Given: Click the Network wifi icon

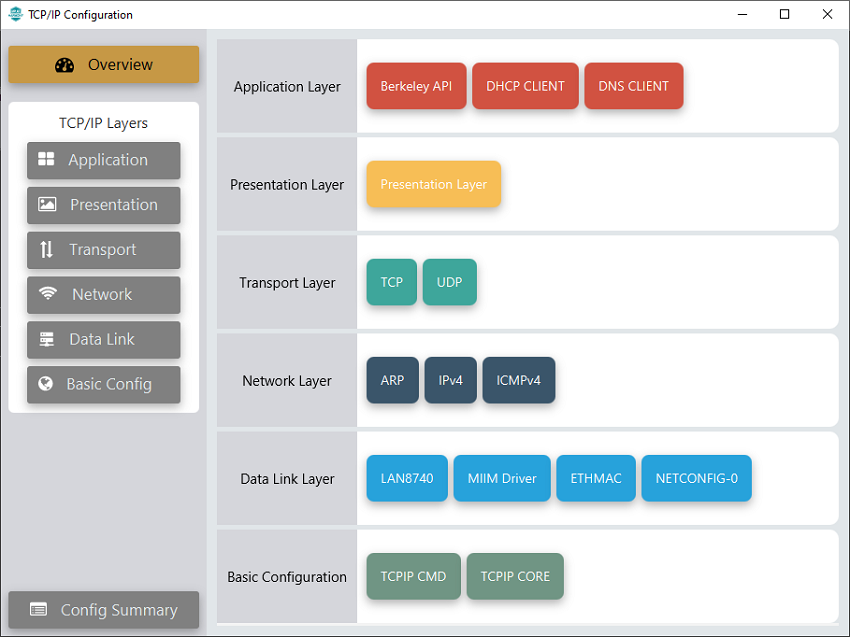Looking at the screenshot, I should pyautogui.click(x=48, y=294).
